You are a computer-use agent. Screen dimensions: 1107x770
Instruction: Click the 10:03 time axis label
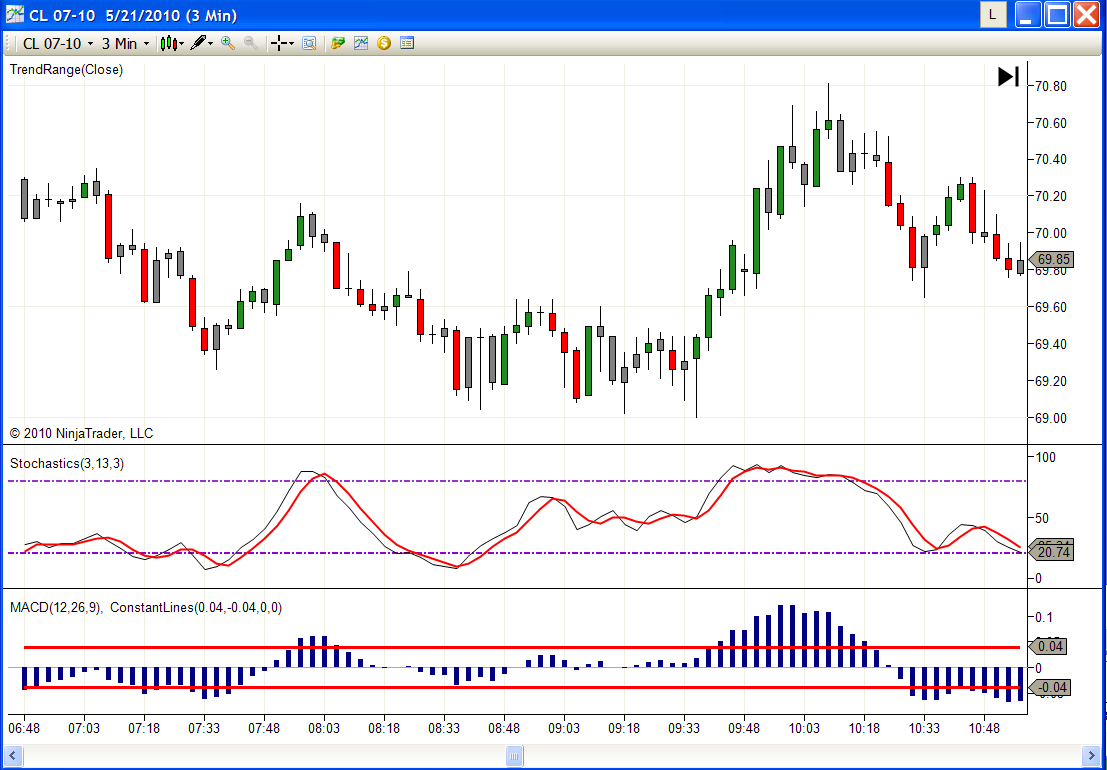(804, 728)
